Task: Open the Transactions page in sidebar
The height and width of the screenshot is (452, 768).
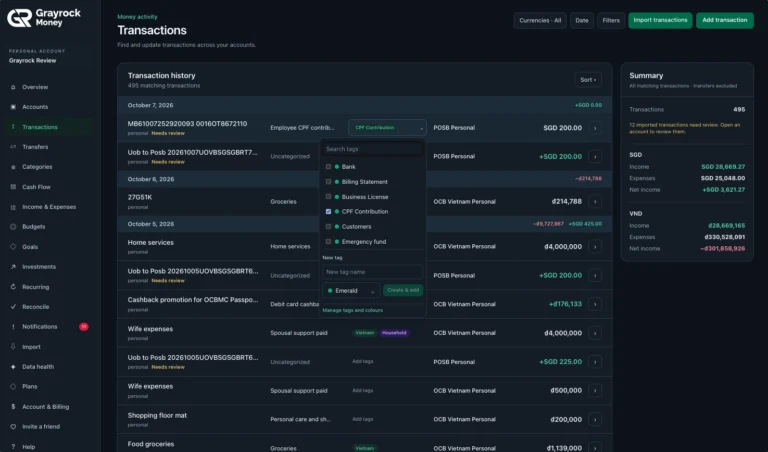Action: [49, 127]
